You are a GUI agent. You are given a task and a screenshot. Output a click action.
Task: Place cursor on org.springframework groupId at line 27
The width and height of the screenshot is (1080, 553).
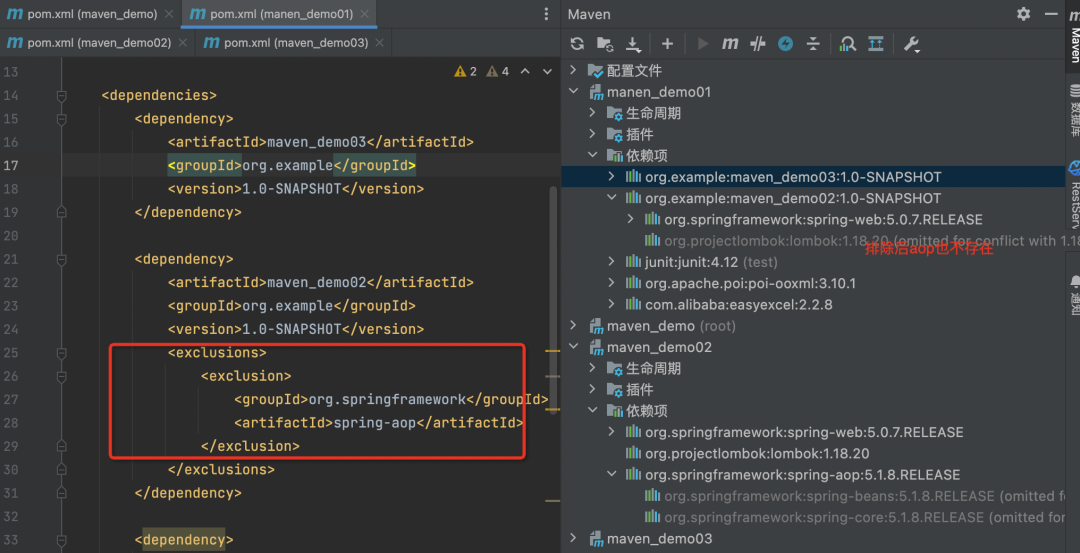[387, 399]
